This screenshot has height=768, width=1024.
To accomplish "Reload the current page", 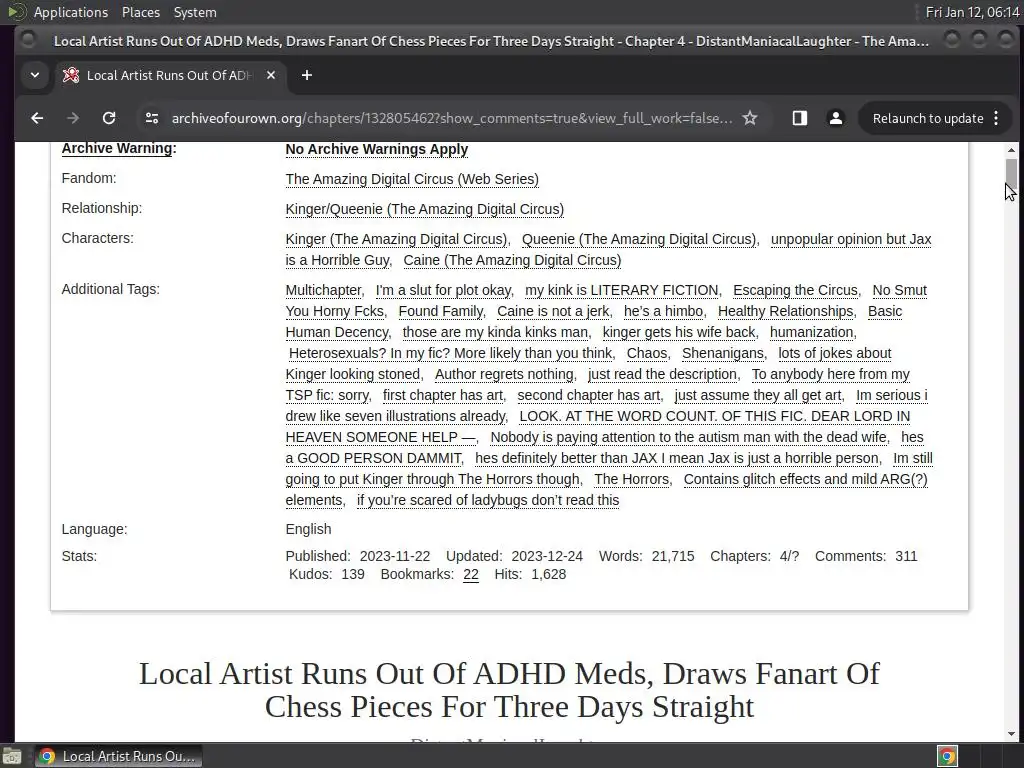I will point(109,118).
